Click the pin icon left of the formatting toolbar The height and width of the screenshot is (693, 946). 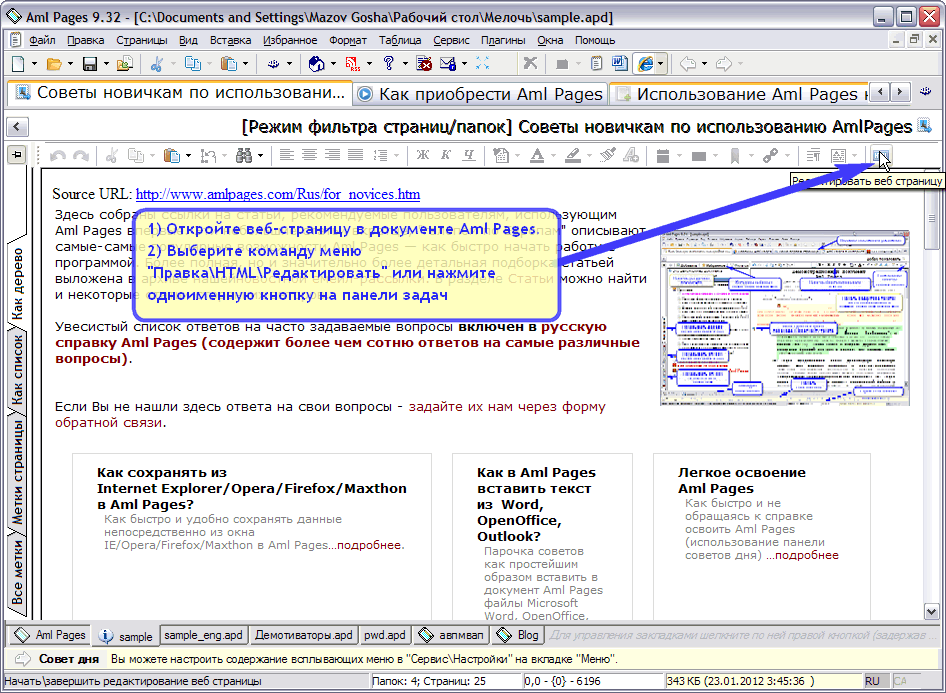pos(17,155)
